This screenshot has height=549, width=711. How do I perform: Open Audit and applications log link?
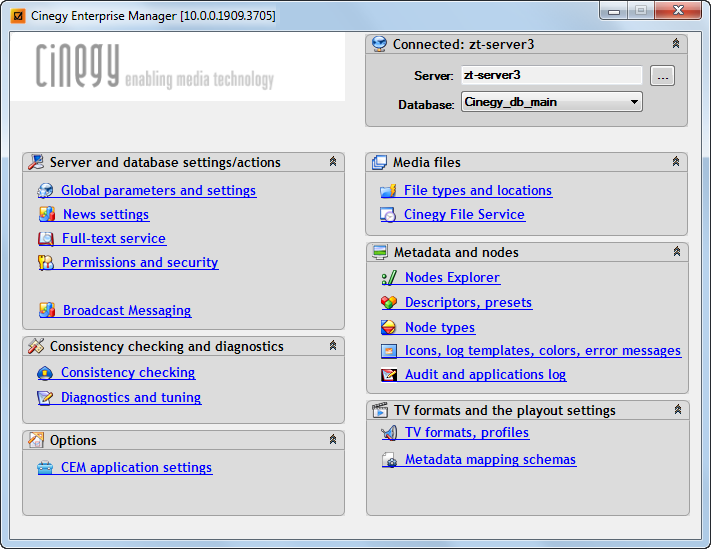click(485, 374)
